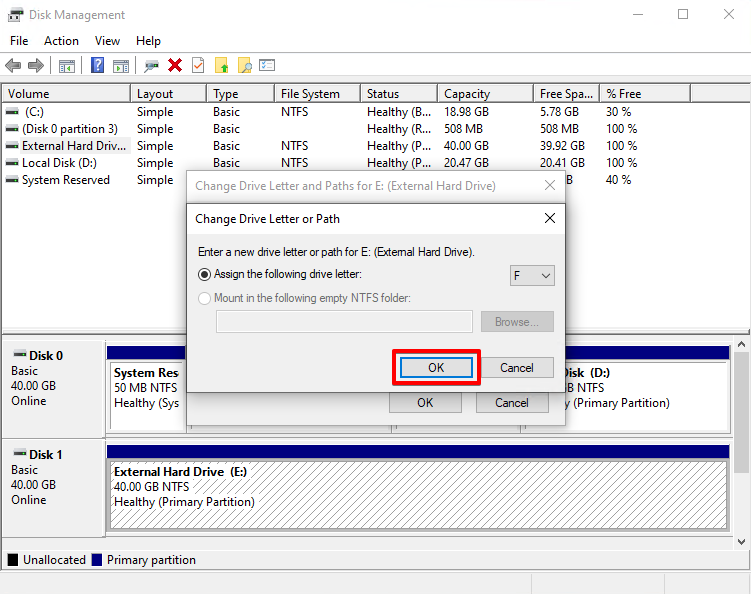Confirm with OK in Change Drive Letter or Path

[436, 367]
